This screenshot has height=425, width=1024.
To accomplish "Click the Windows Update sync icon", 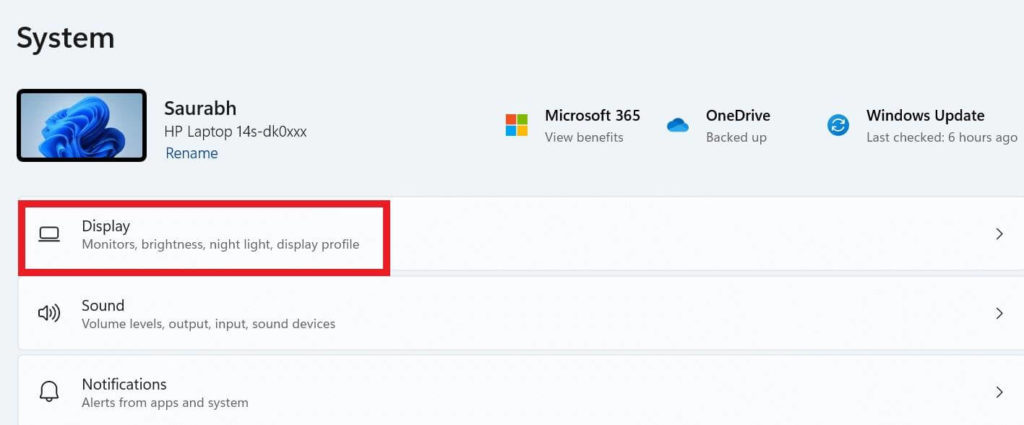I will pos(838,125).
